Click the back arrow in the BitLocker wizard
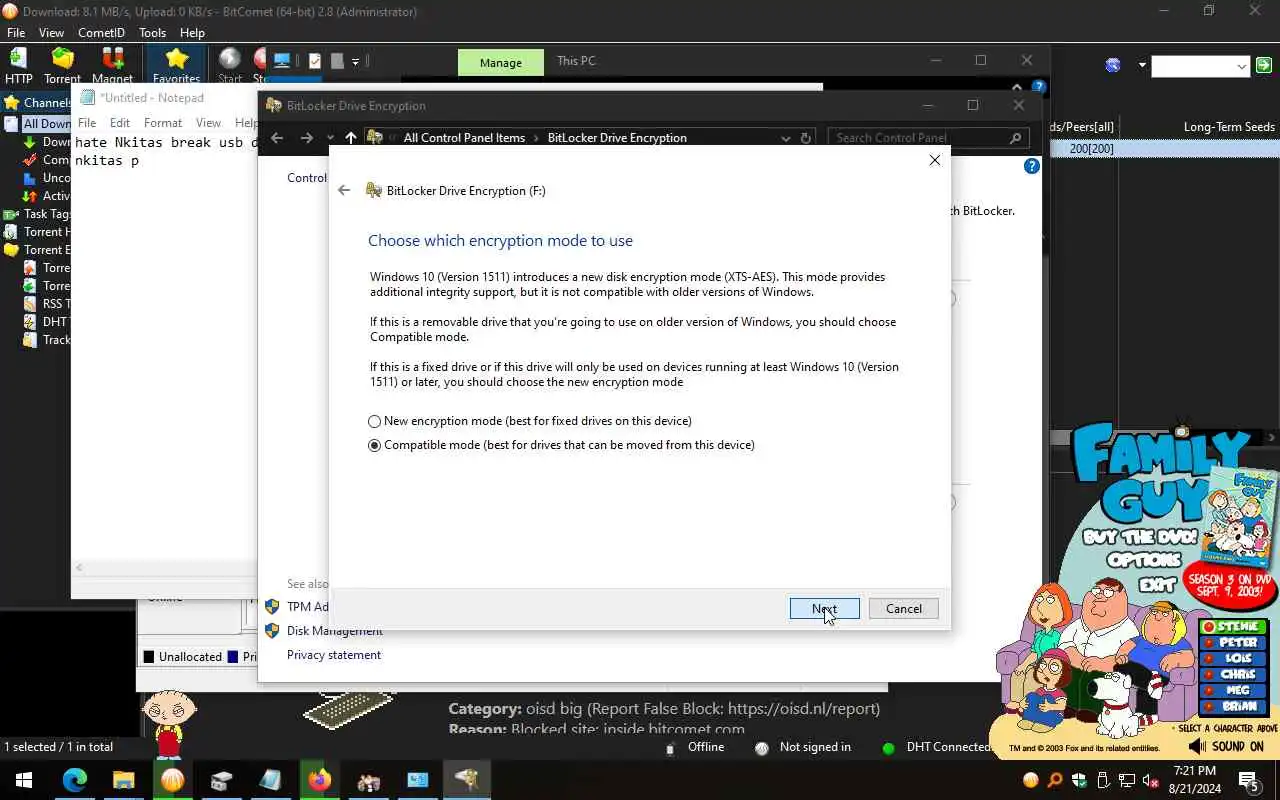This screenshot has width=1280, height=800. (344, 190)
